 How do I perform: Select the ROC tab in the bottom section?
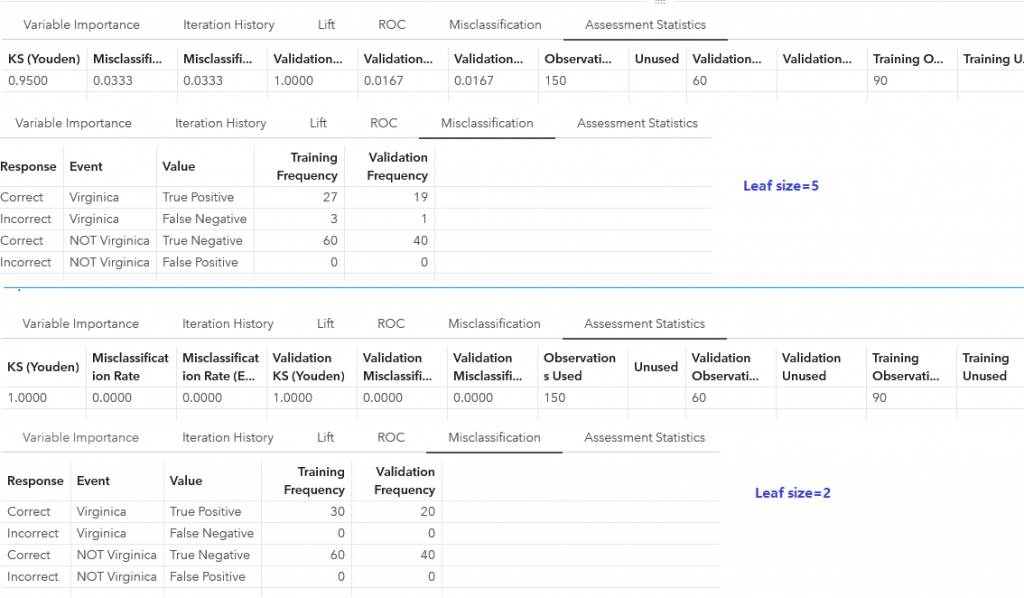click(x=390, y=437)
